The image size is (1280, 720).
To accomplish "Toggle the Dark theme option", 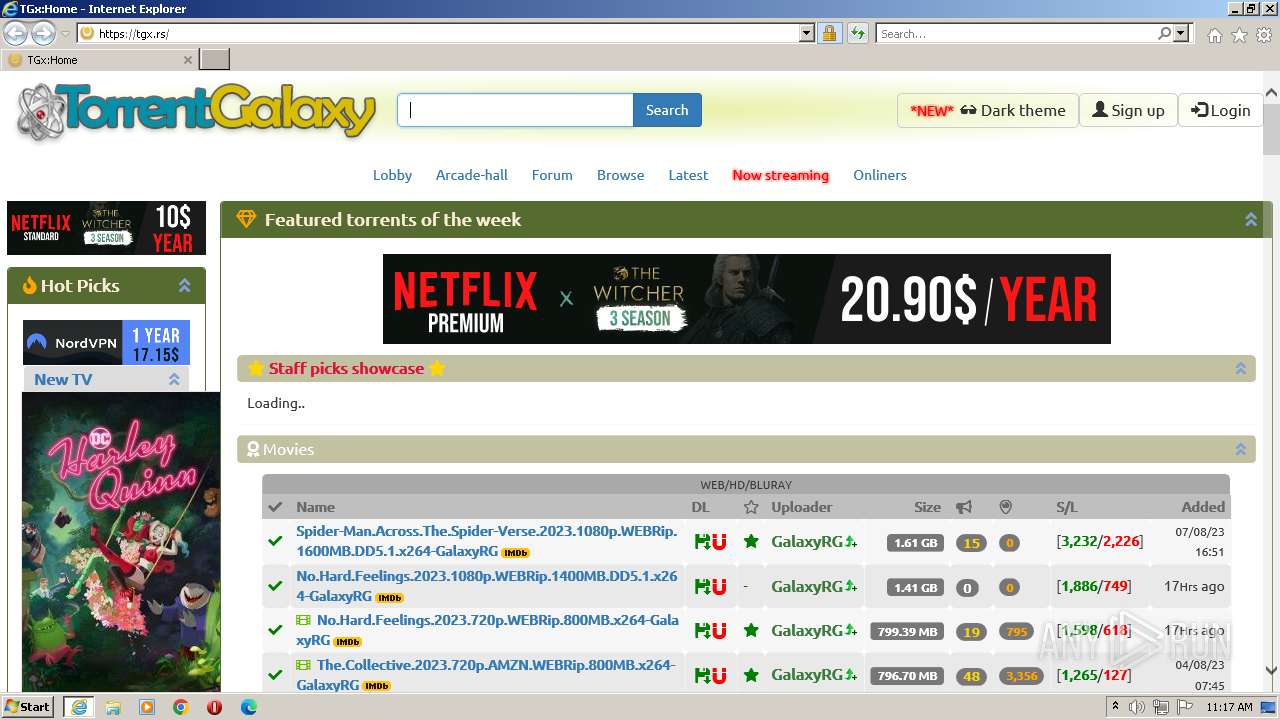I will click(x=988, y=110).
